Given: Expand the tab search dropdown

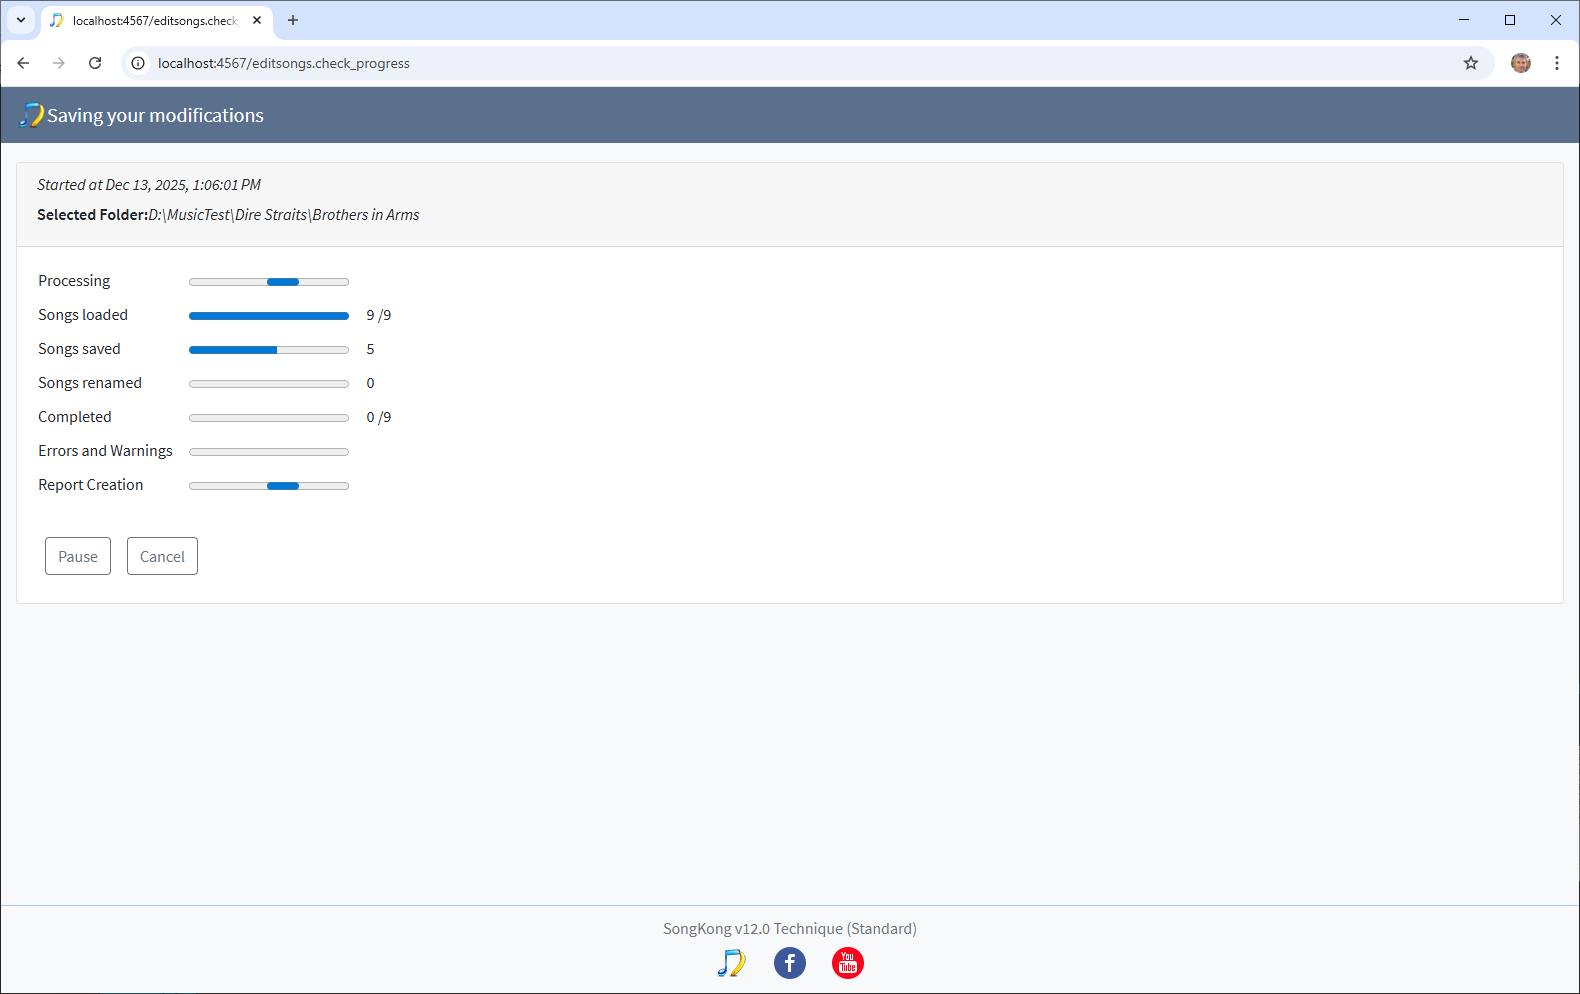Looking at the screenshot, I should pos(21,20).
